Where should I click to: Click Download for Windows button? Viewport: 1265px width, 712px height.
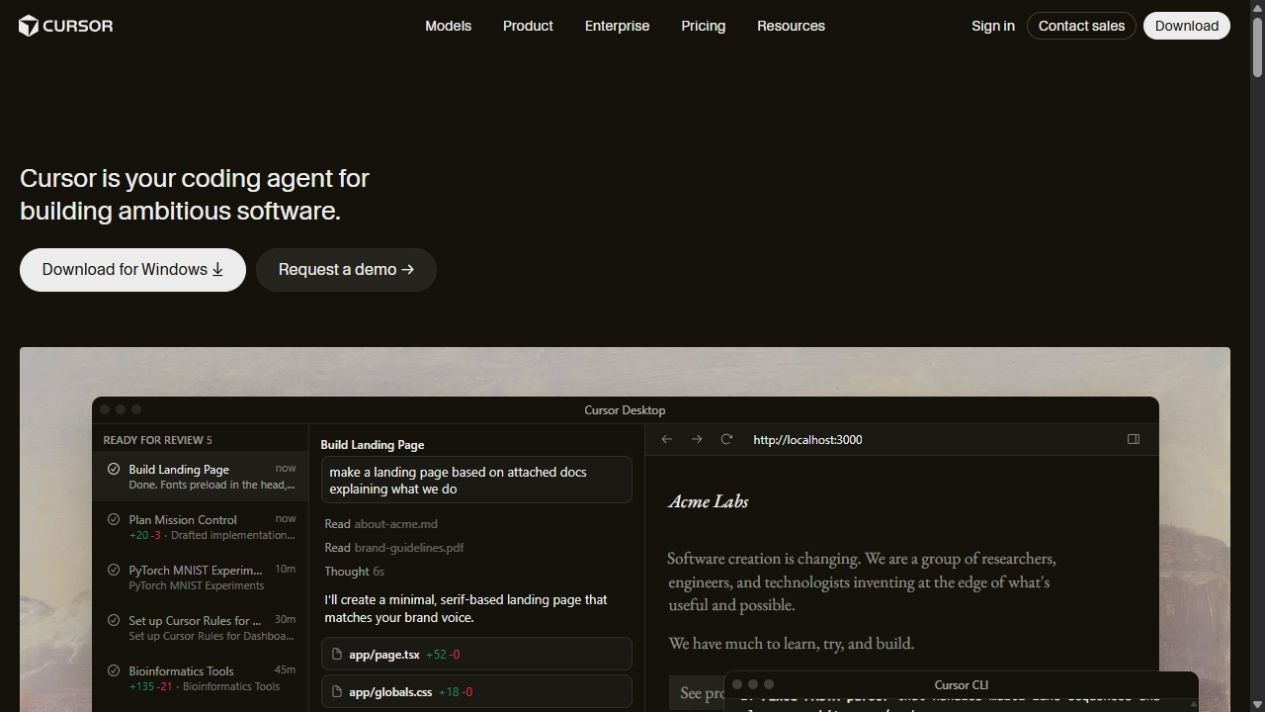tap(133, 270)
